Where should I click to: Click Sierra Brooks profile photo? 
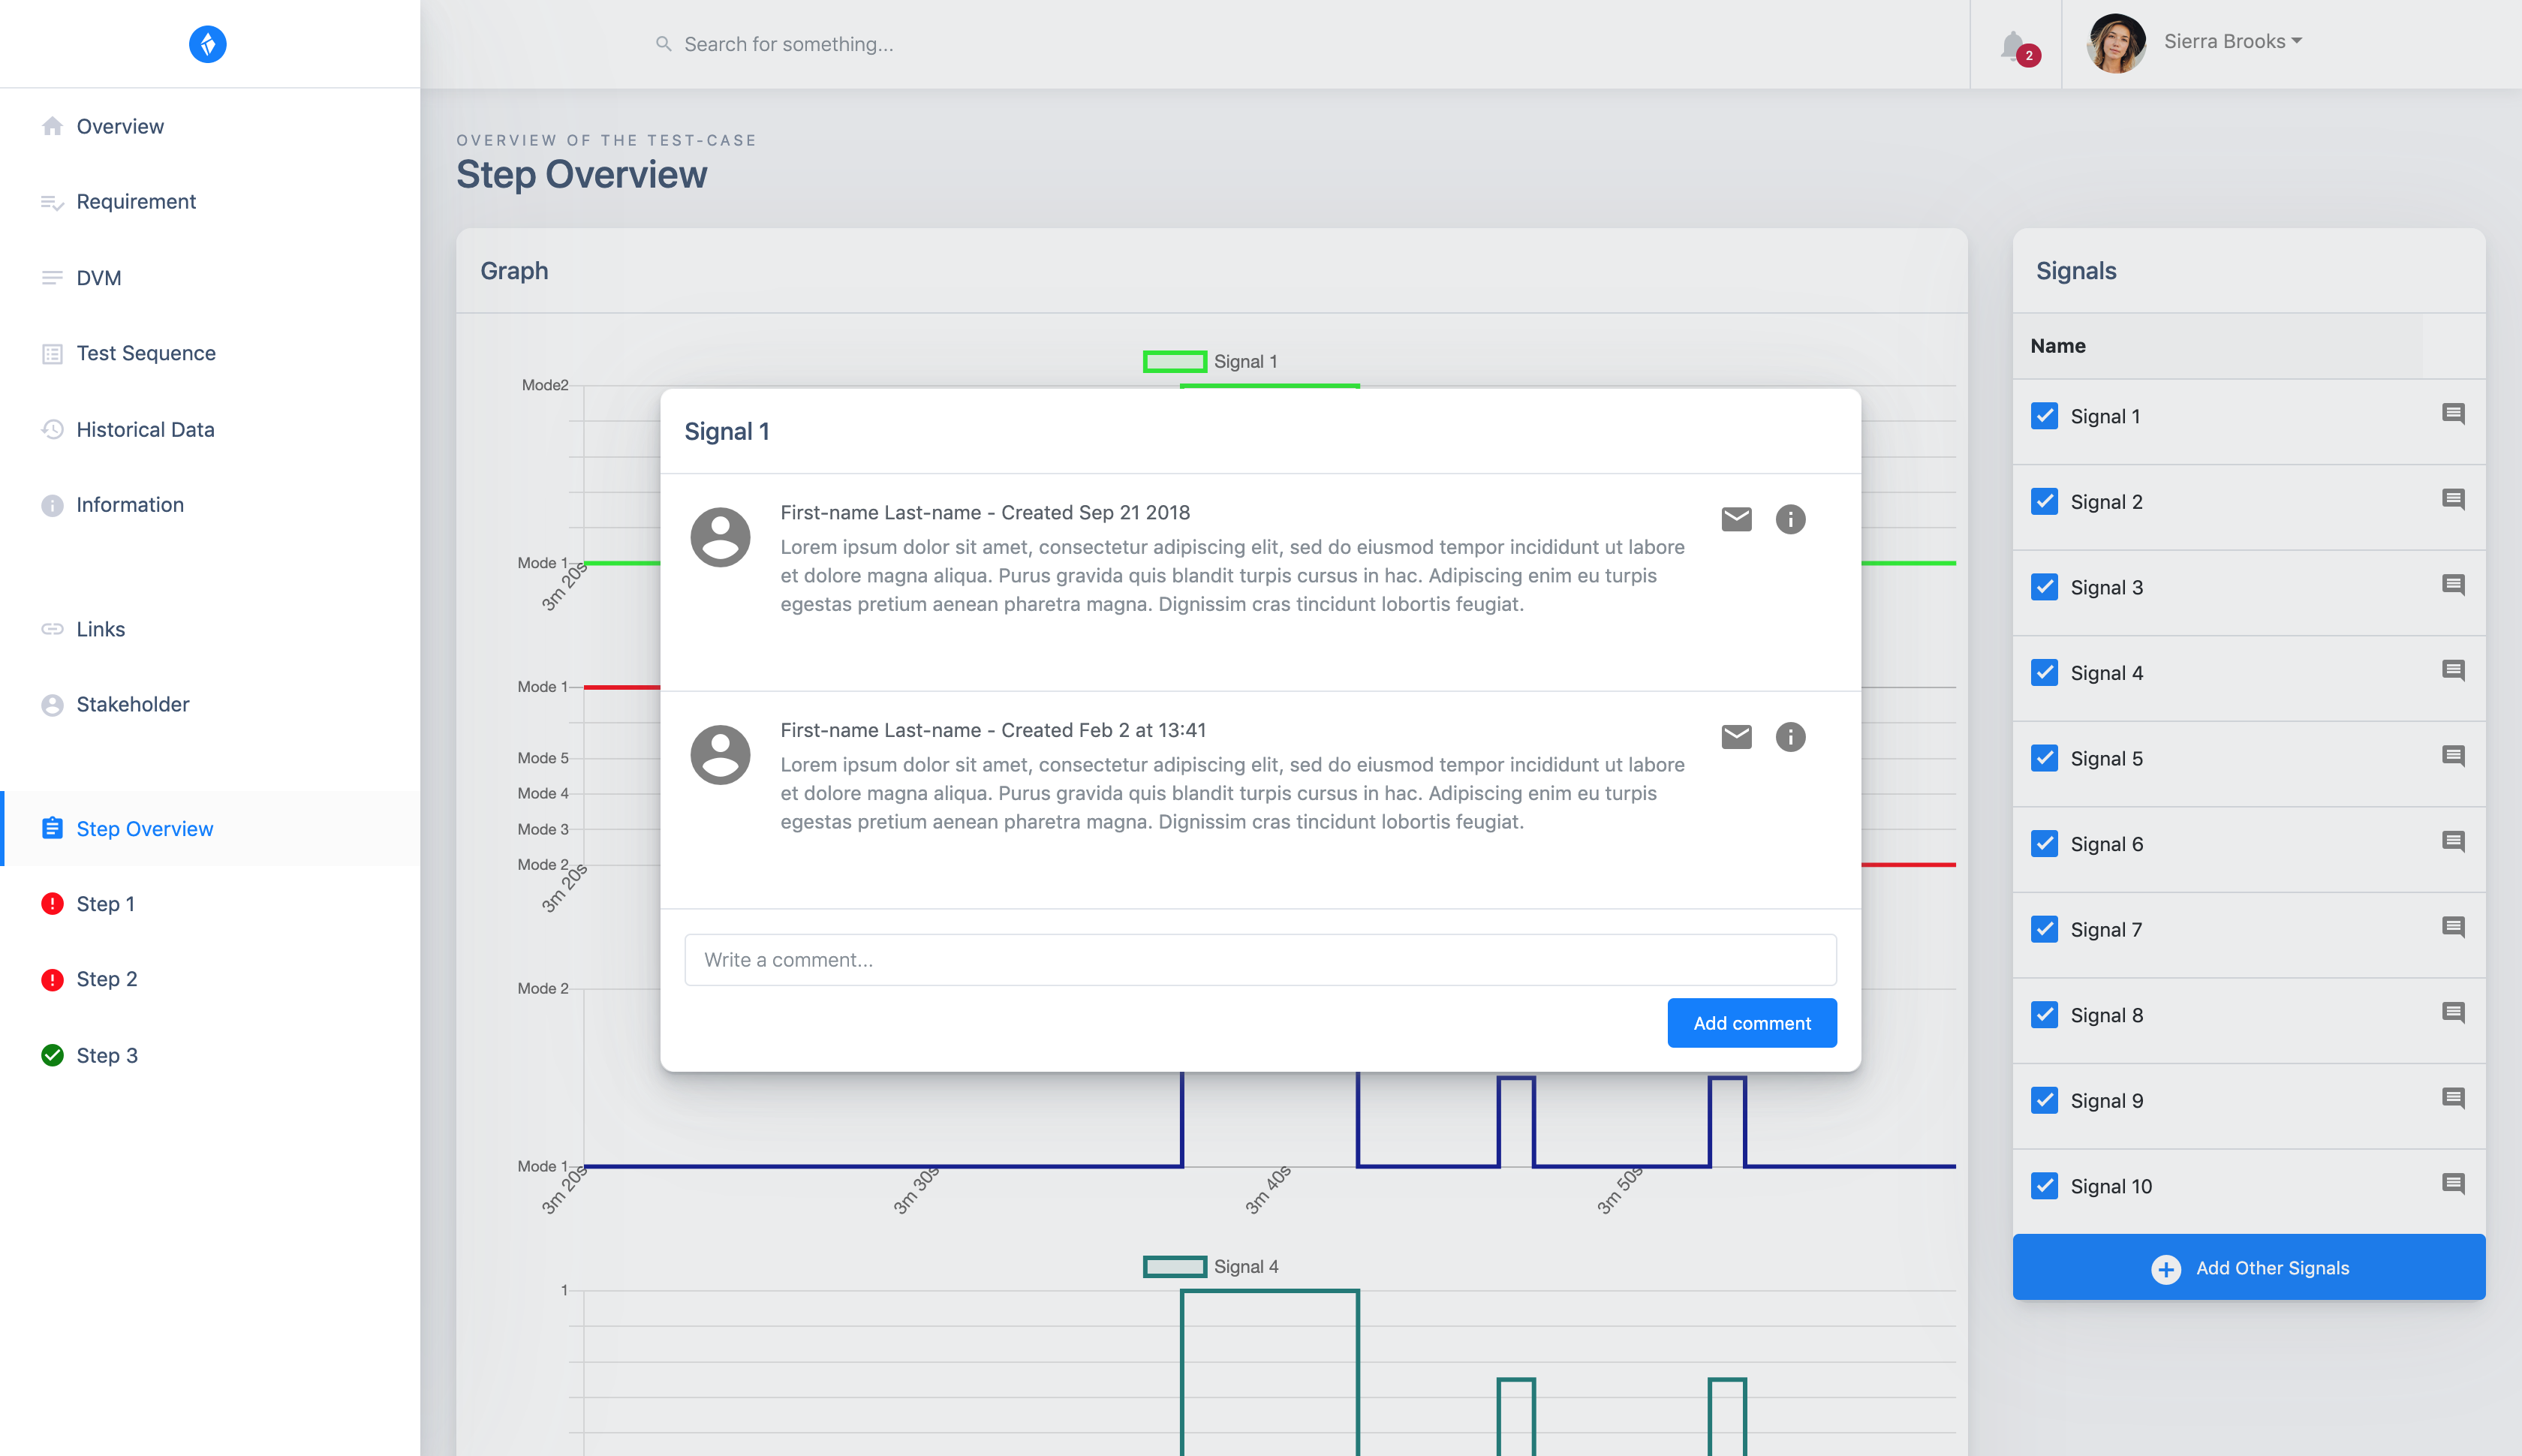point(2116,43)
